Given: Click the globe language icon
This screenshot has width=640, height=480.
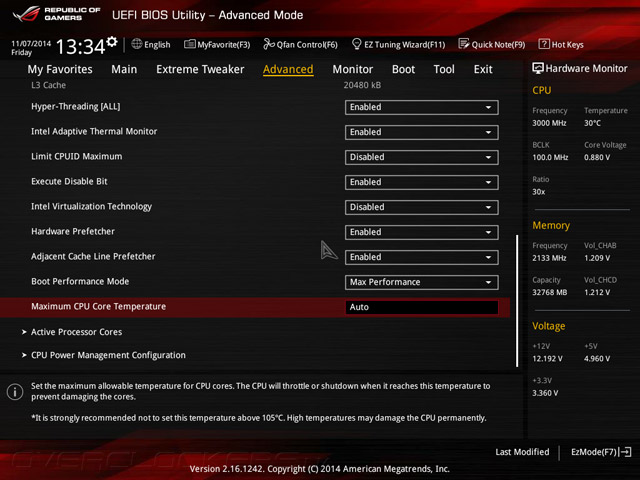Looking at the screenshot, I should [x=137, y=44].
